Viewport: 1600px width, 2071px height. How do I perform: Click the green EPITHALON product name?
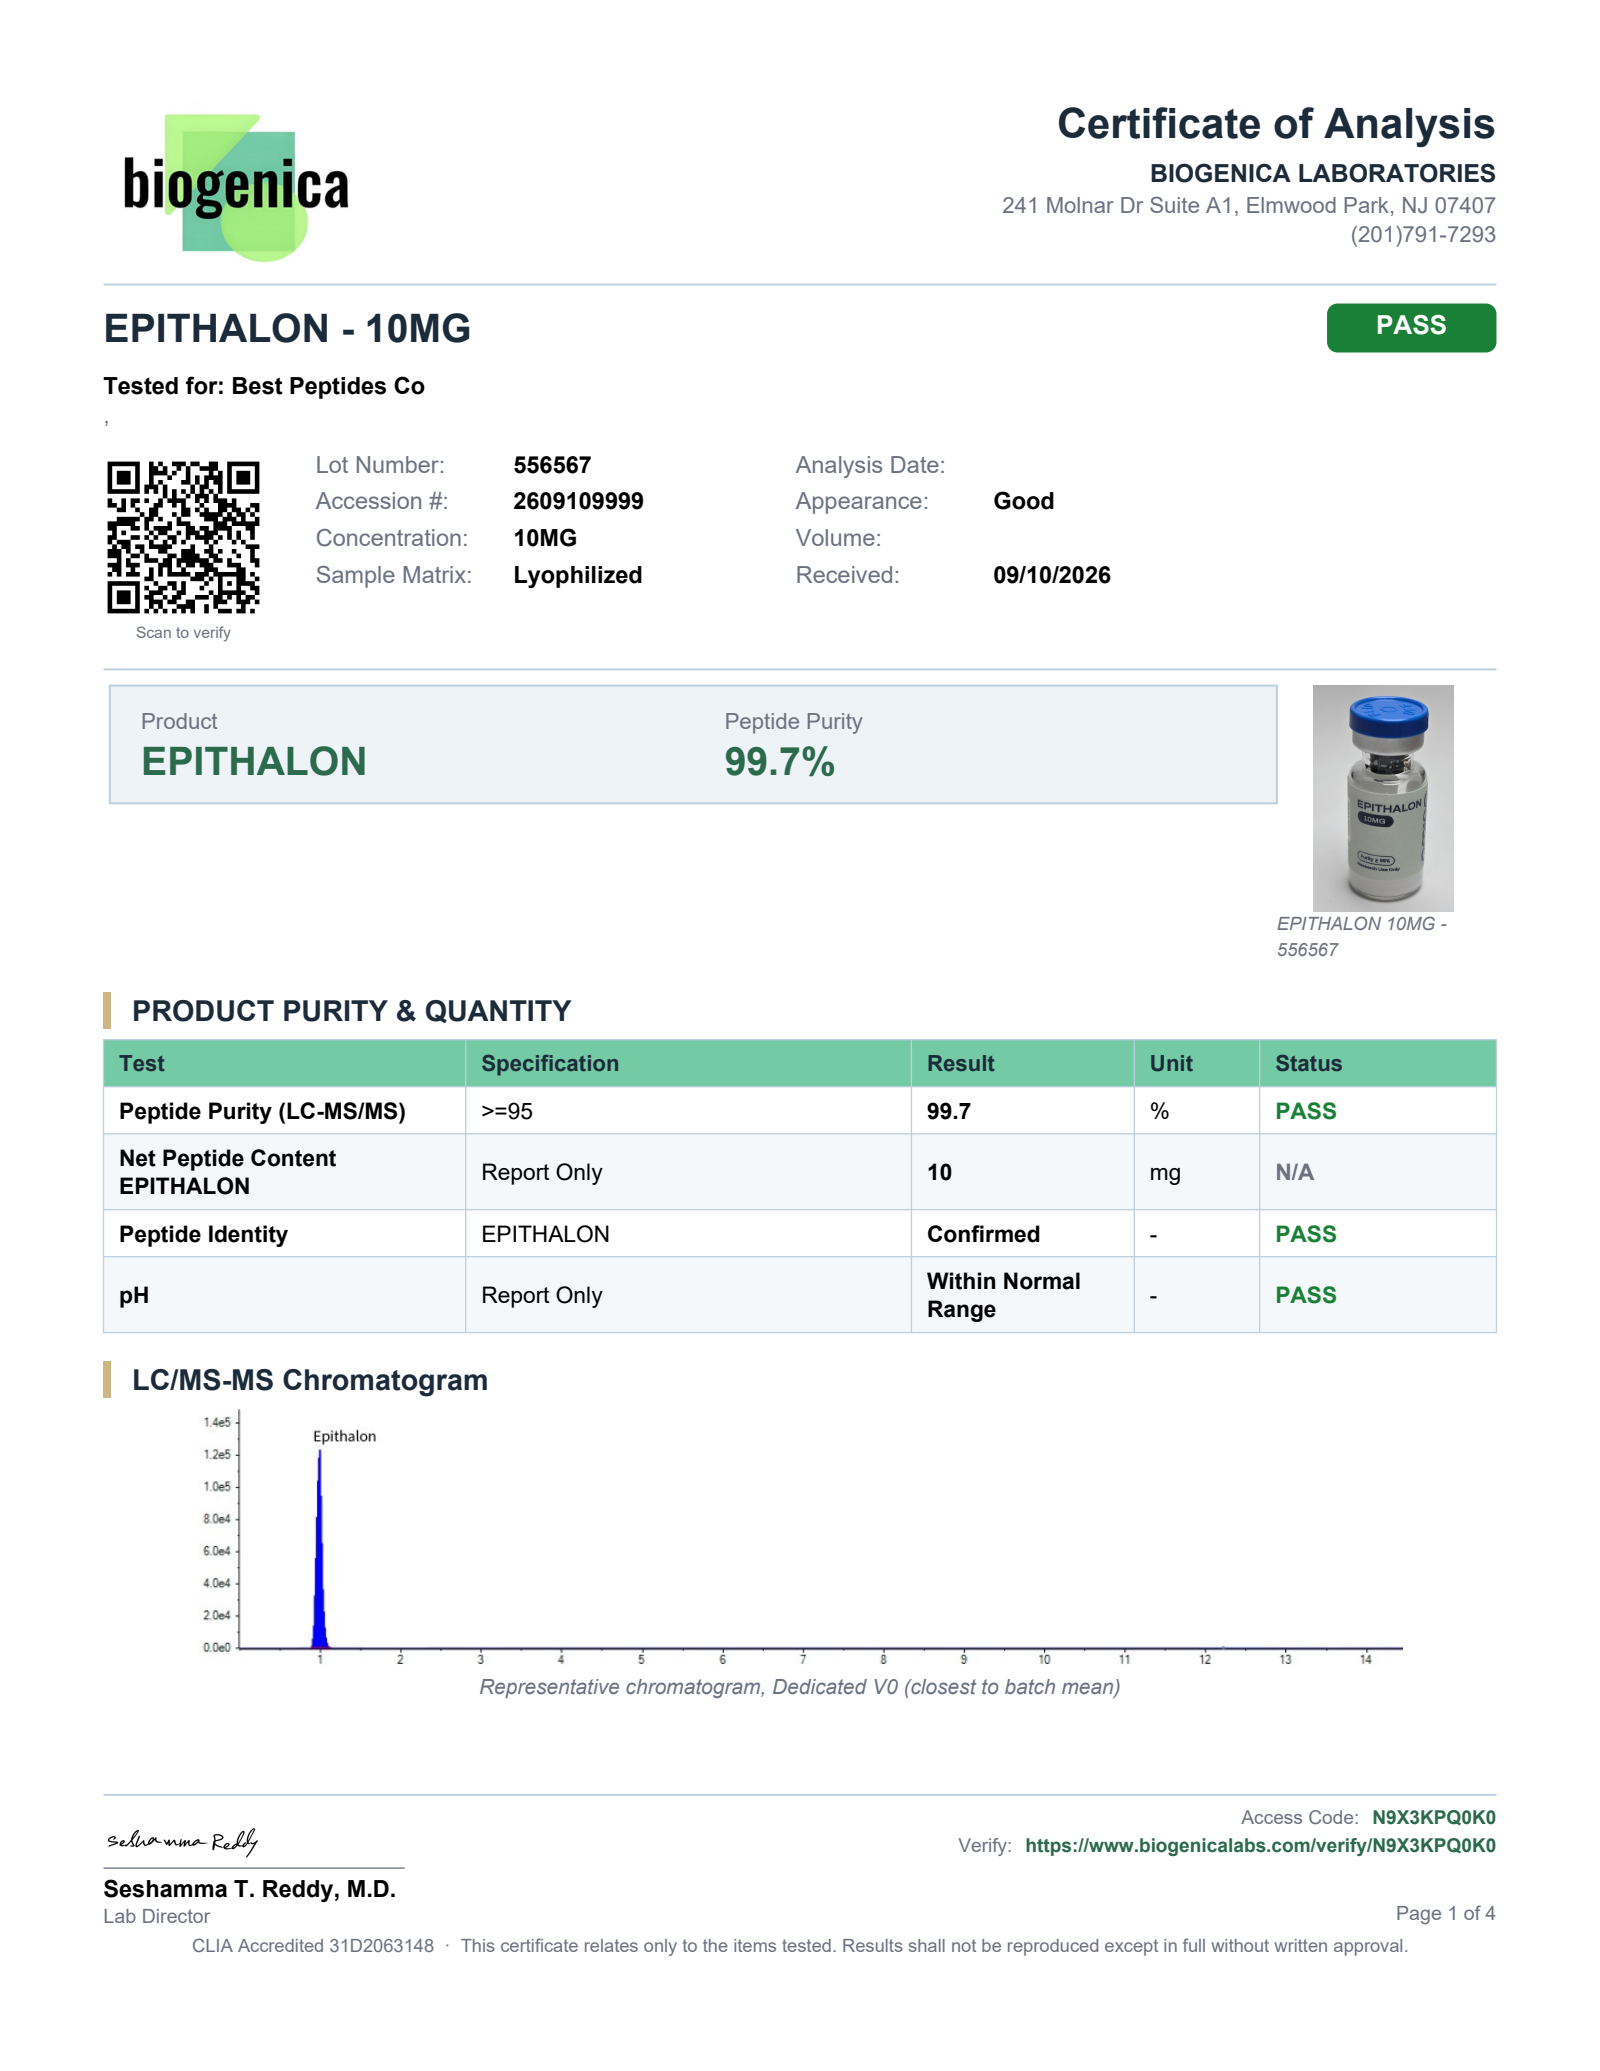[x=254, y=762]
